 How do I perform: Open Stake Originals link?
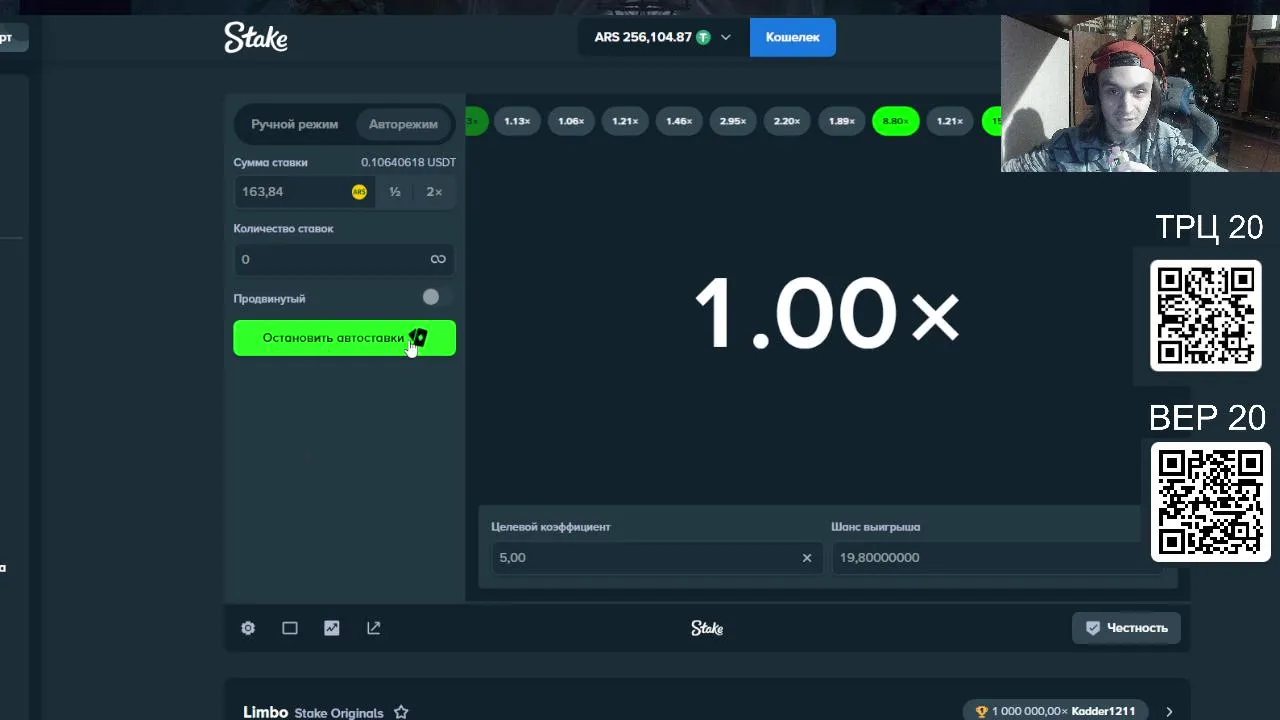click(339, 713)
